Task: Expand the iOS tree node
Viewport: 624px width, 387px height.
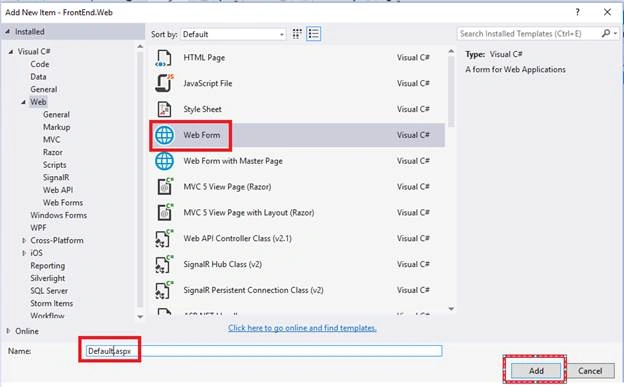Action: pyautogui.click(x=24, y=253)
